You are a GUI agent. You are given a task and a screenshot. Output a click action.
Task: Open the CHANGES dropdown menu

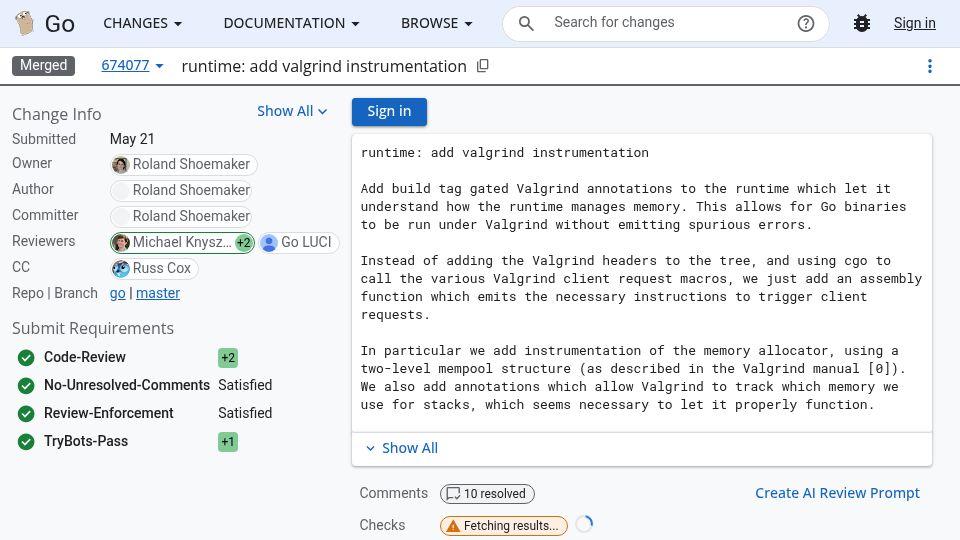143,23
